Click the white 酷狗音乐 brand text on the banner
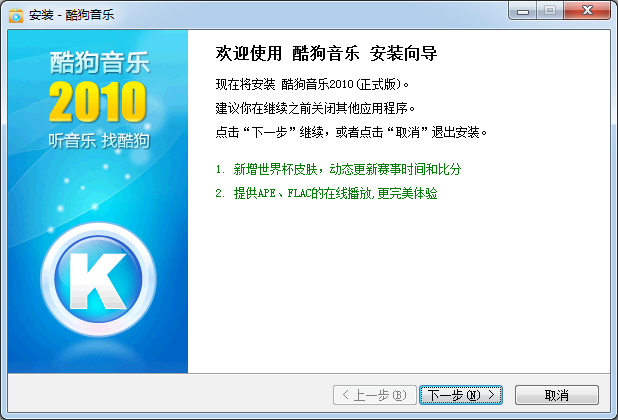 (x=99, y=63)
